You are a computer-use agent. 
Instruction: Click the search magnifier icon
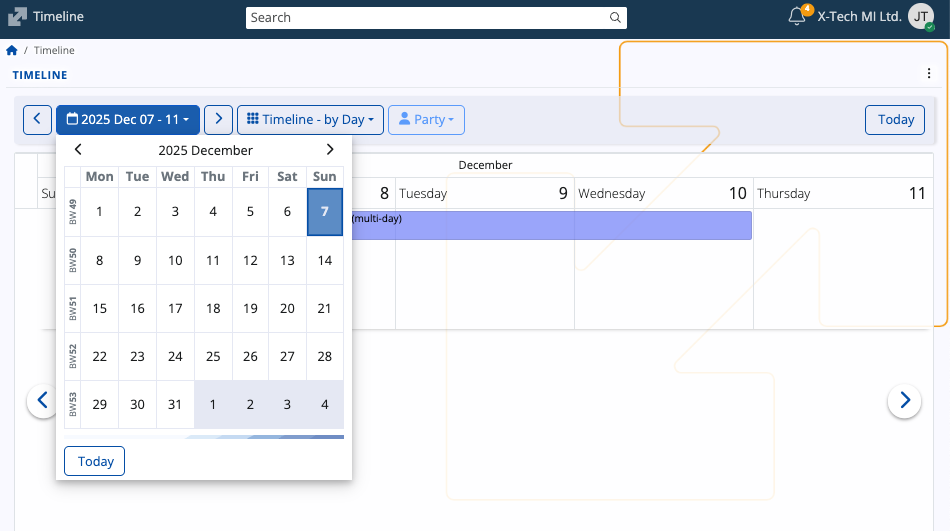[615, 18]
